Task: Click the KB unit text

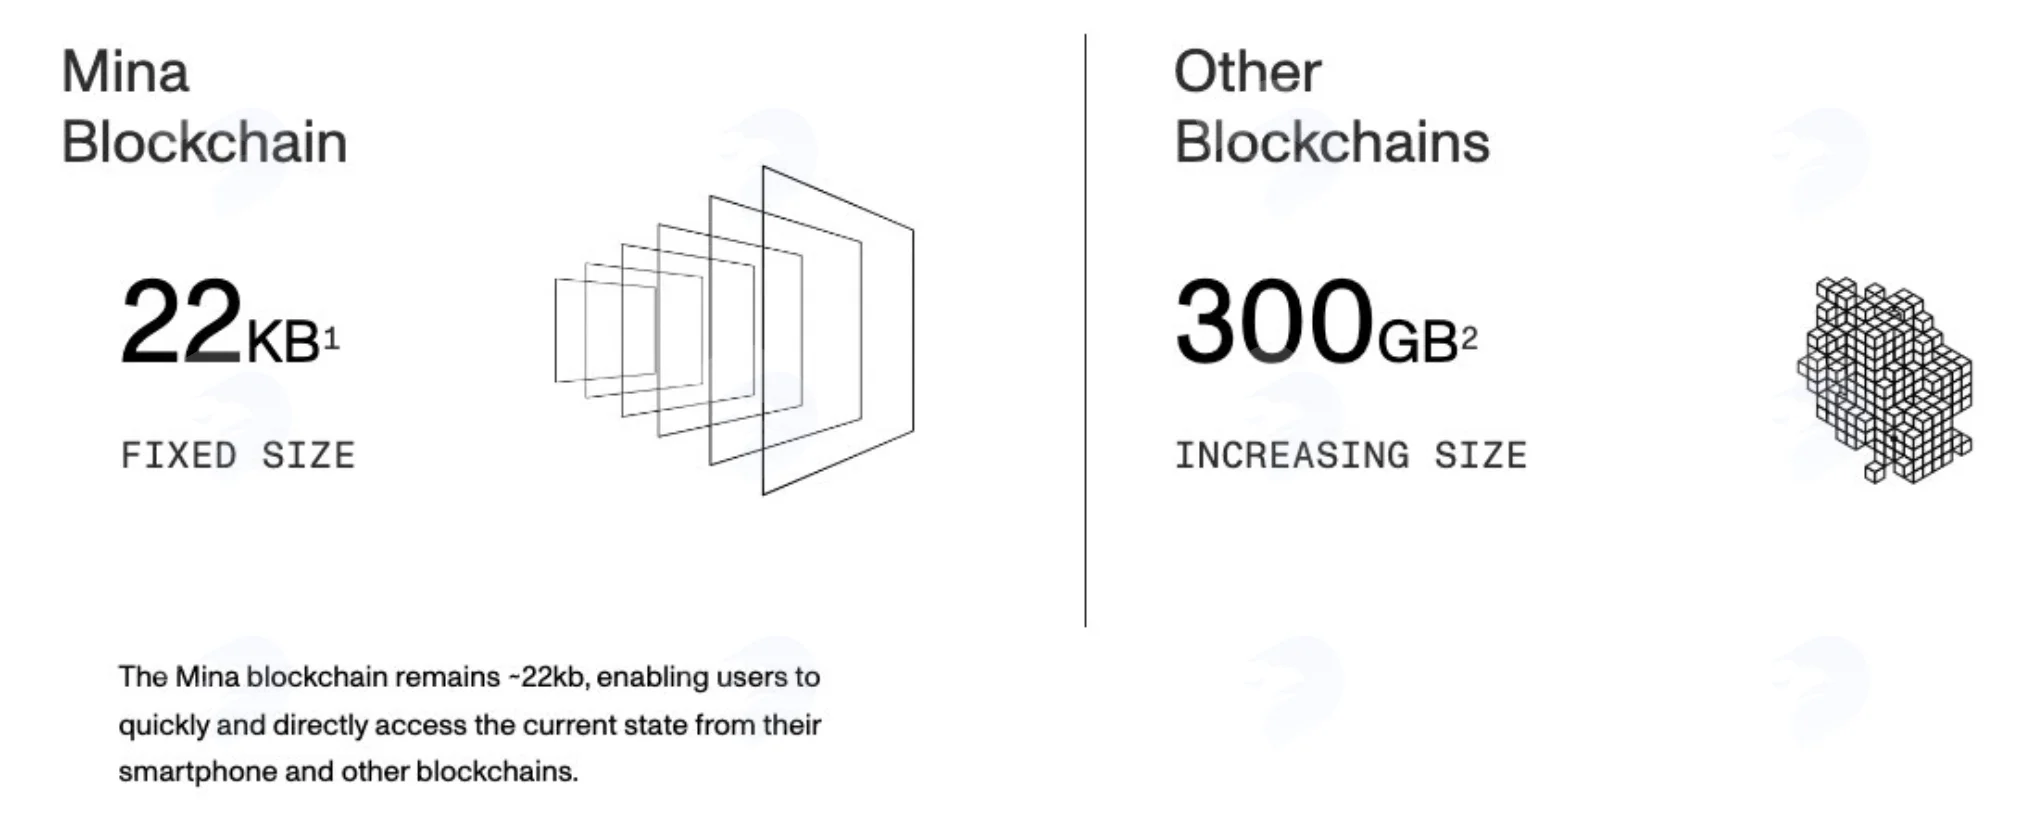Action: (x=282, y=343)
